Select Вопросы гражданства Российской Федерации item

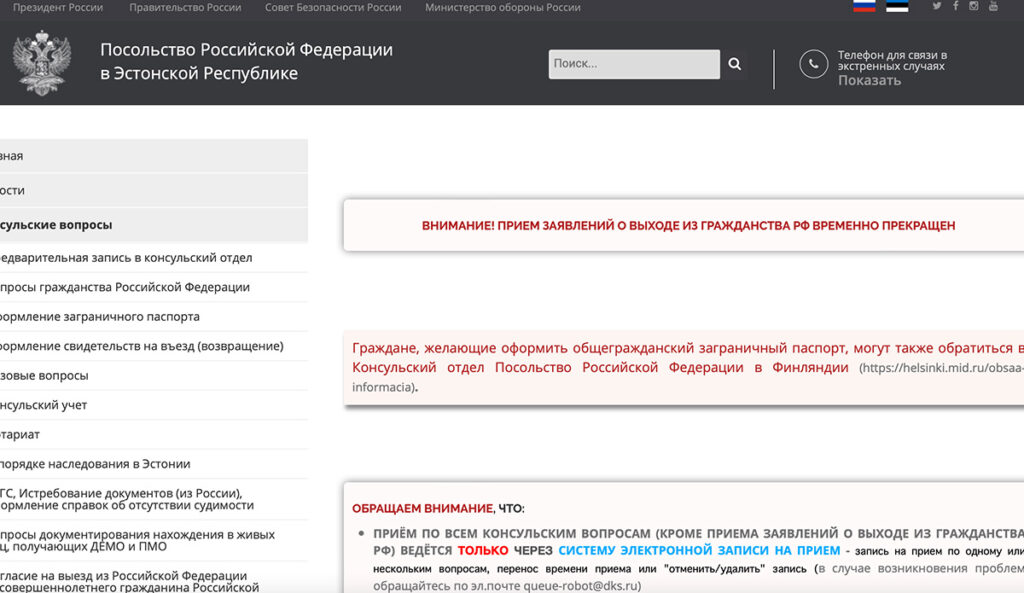pos(124,287)
